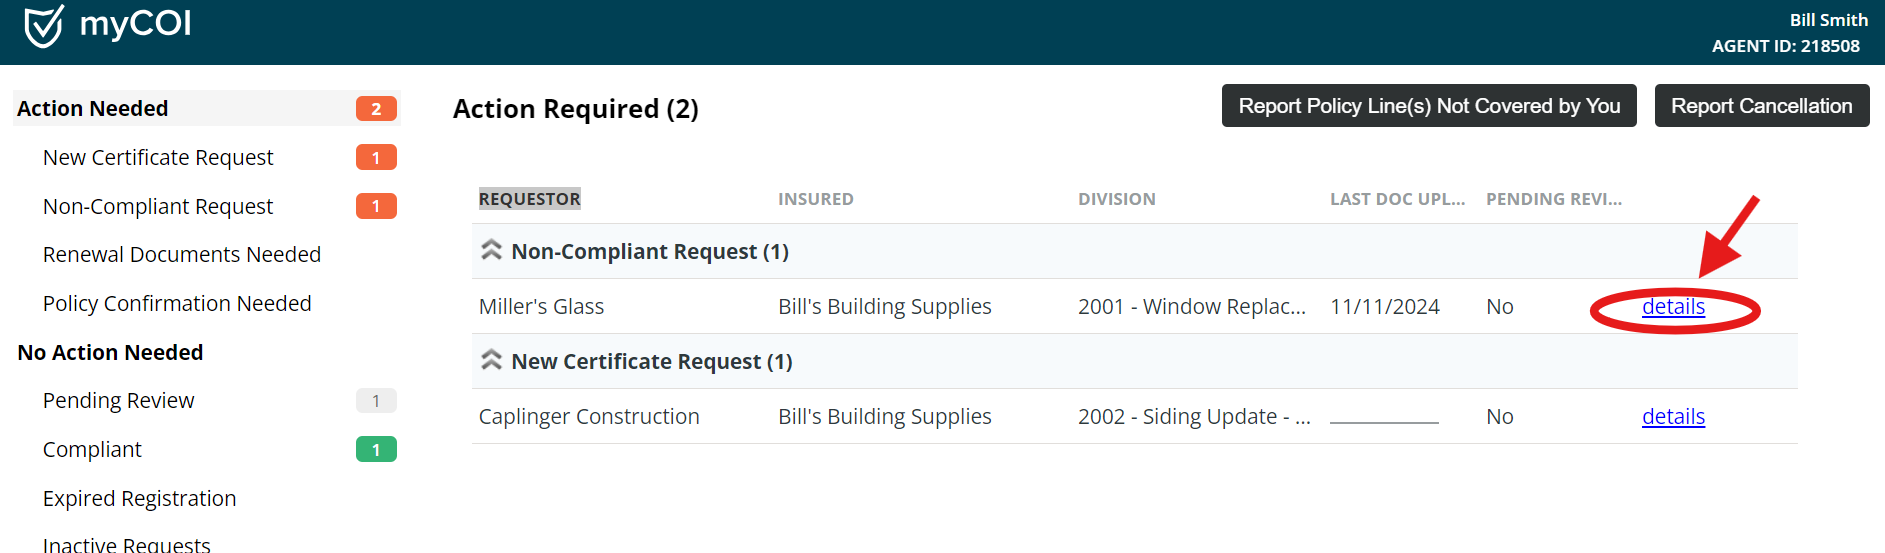Viewport: 1885px width, 553px height.
Task: Sort by the Insured column header
Action: tap(816, 199)
